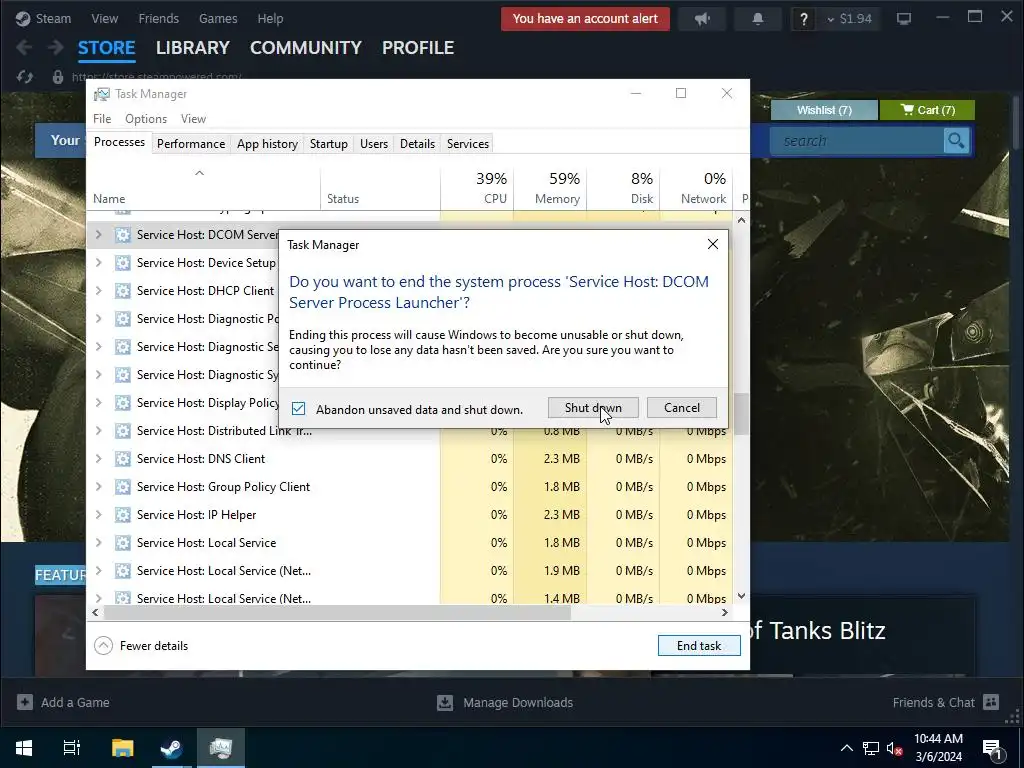Close the end process dialog with X
This screenshot has width=1024, height=768.
(x=712, y=244)
